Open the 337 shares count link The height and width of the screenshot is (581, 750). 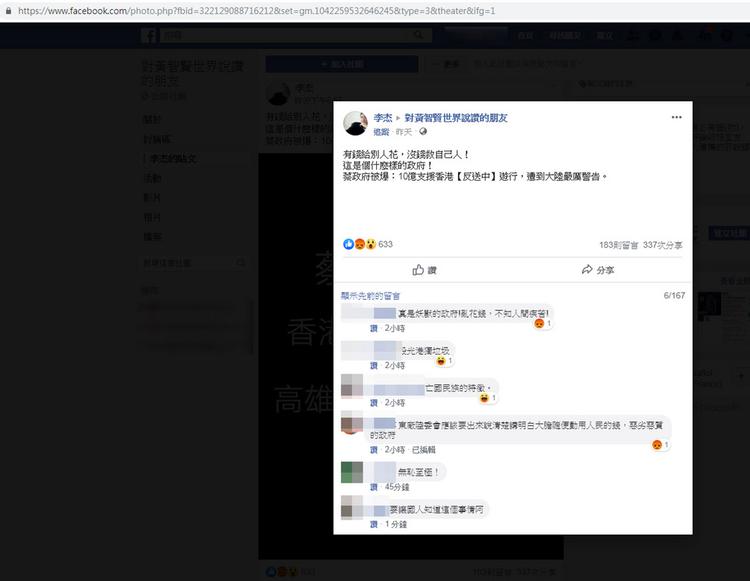(x=662, y=245)
